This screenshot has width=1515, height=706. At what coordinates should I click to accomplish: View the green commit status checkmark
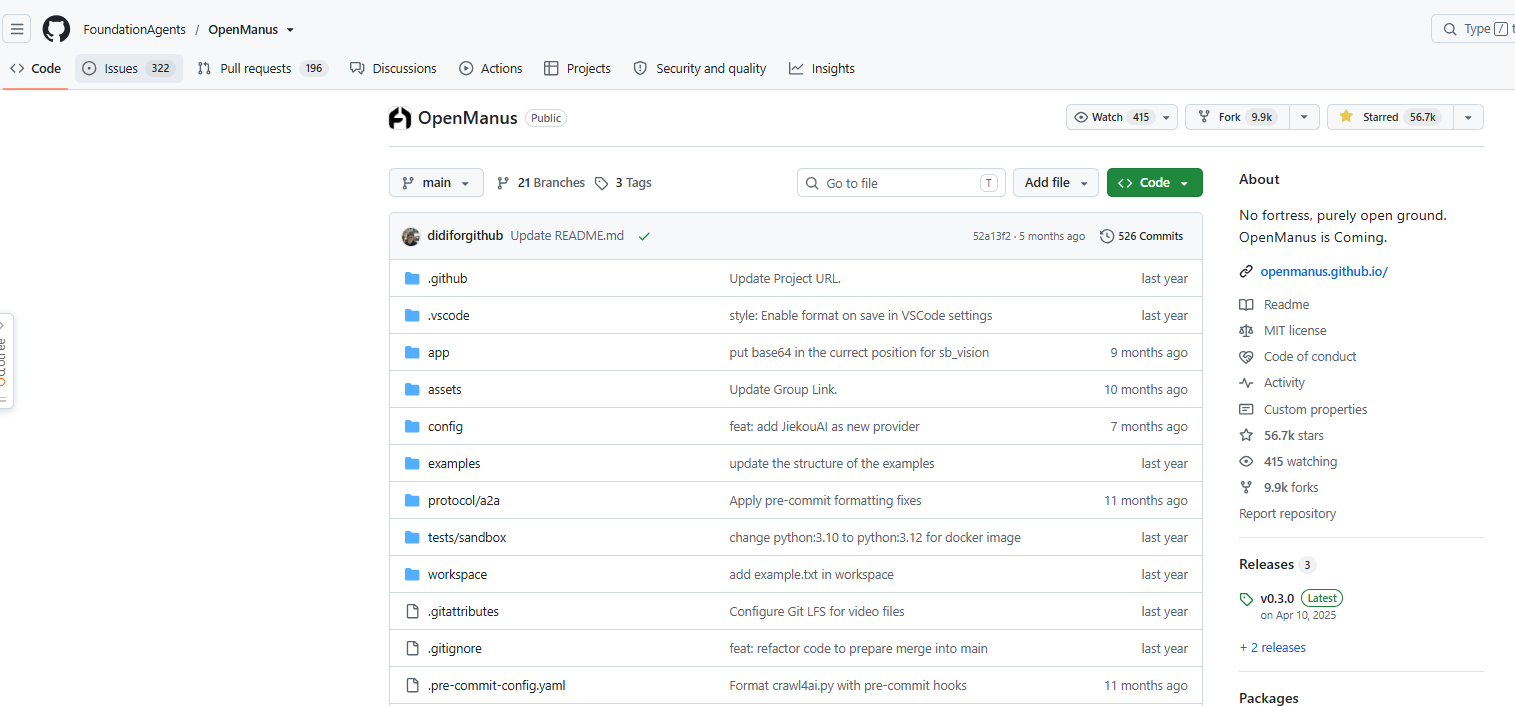[x=644, y=236]
